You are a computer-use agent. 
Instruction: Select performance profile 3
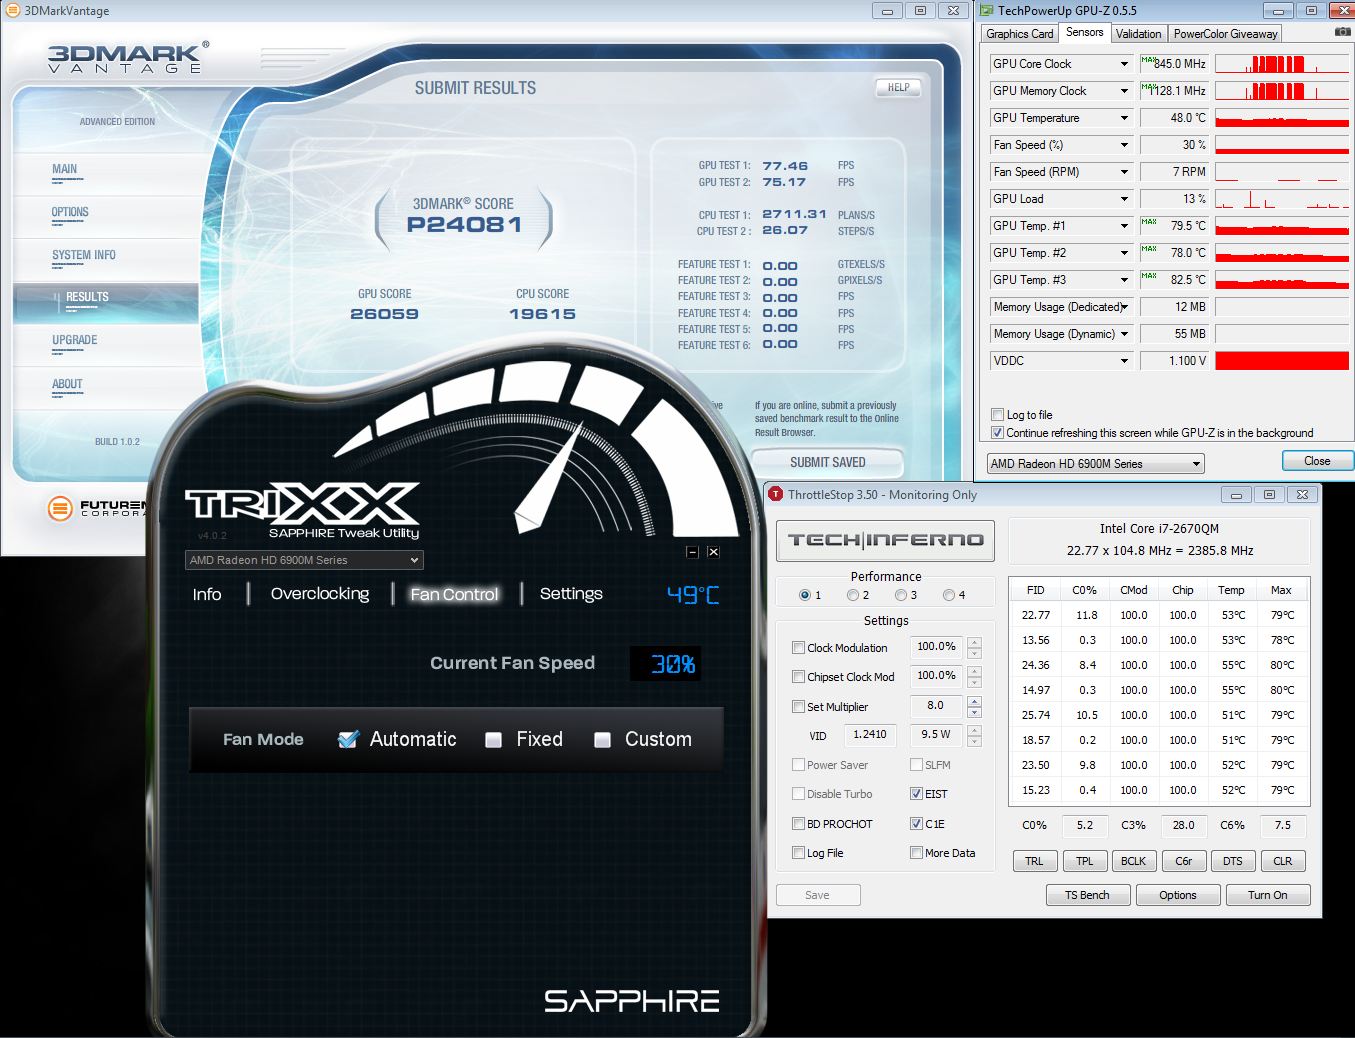coord(901,595)
